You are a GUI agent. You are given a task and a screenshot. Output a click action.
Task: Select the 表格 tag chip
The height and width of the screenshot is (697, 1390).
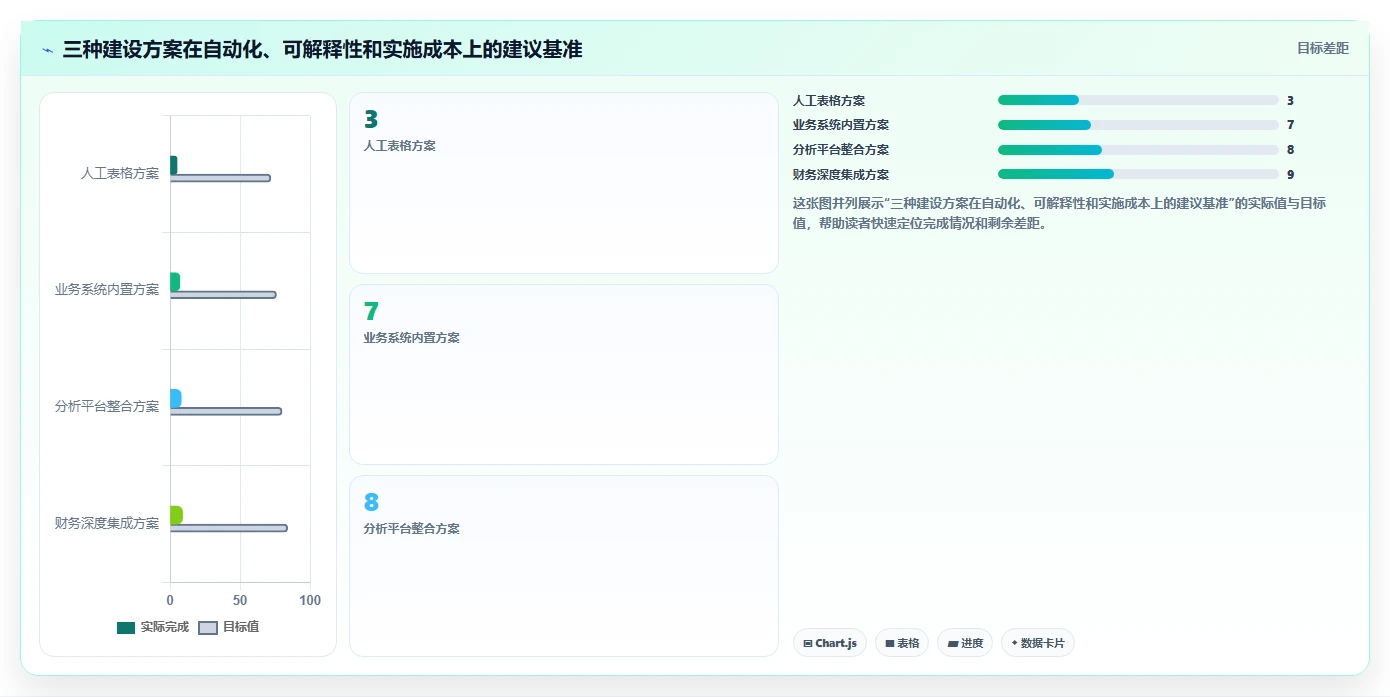[x=902, y=643]
